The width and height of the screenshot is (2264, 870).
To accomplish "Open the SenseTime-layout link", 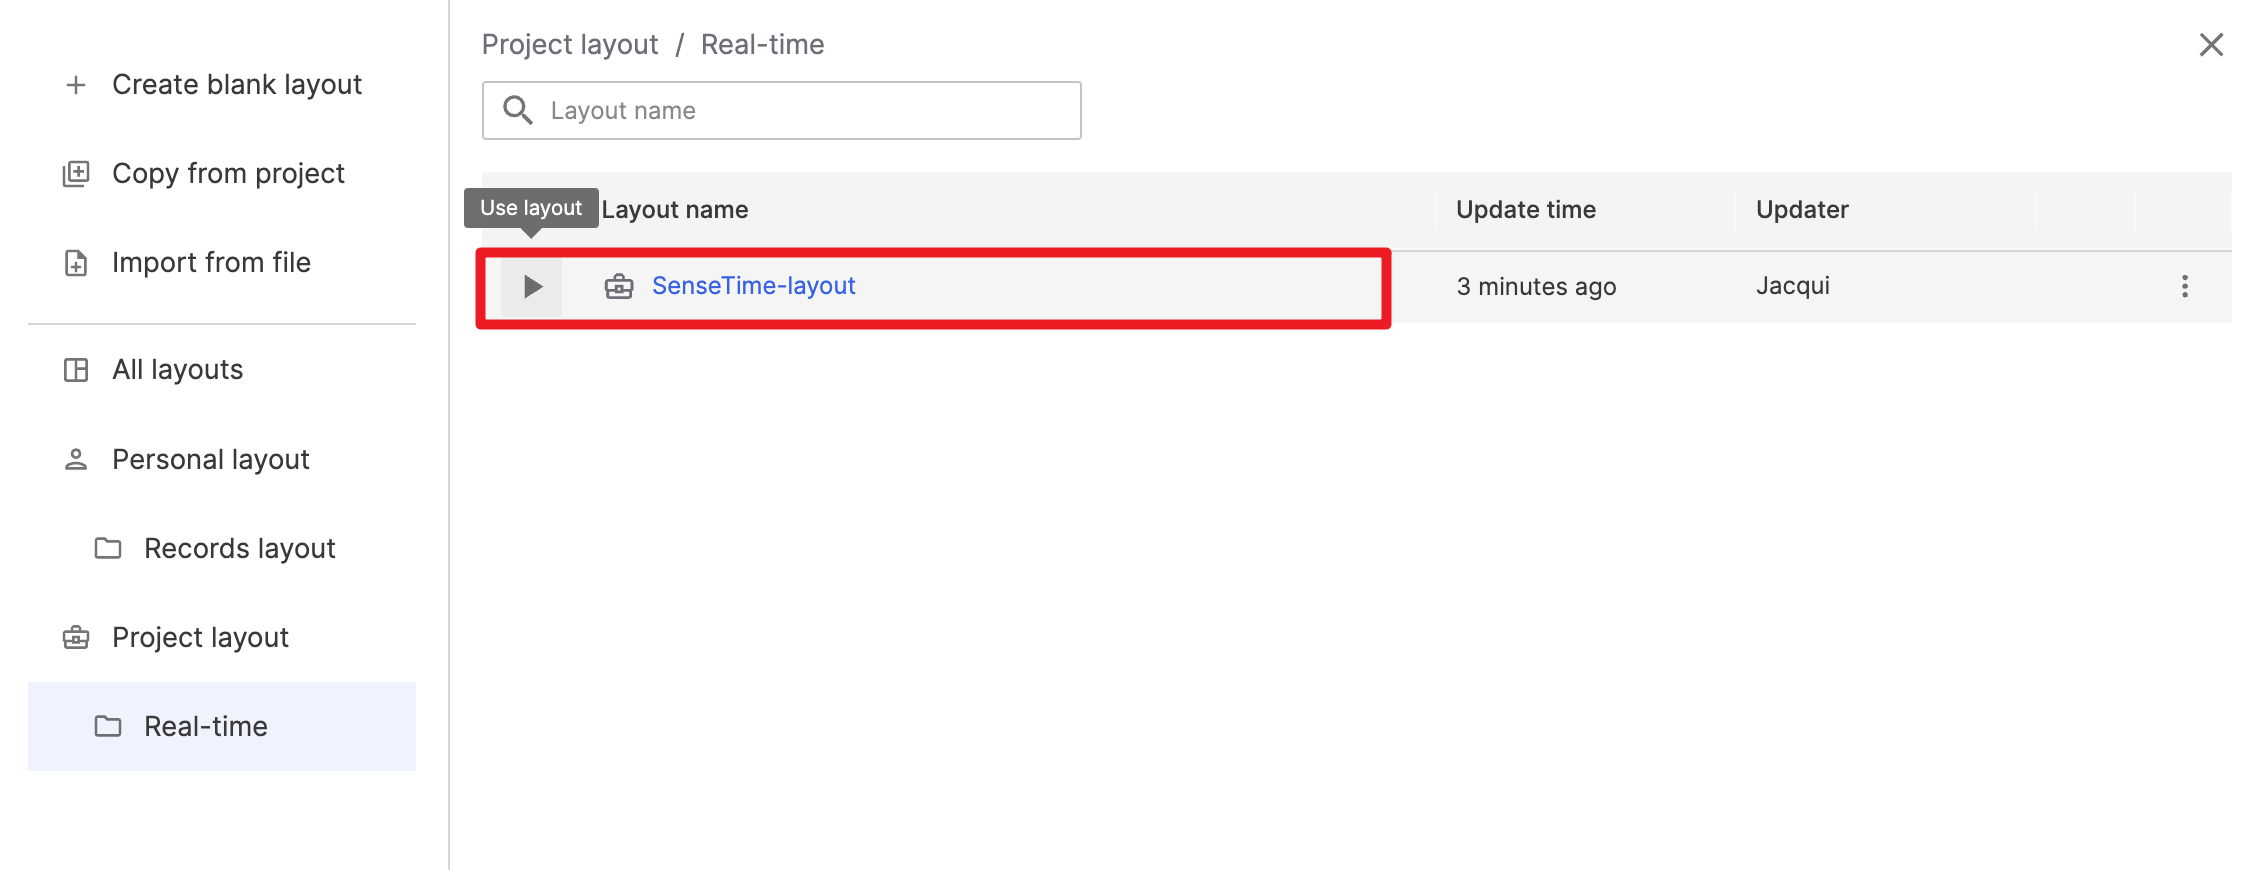I will coord(753,286).
